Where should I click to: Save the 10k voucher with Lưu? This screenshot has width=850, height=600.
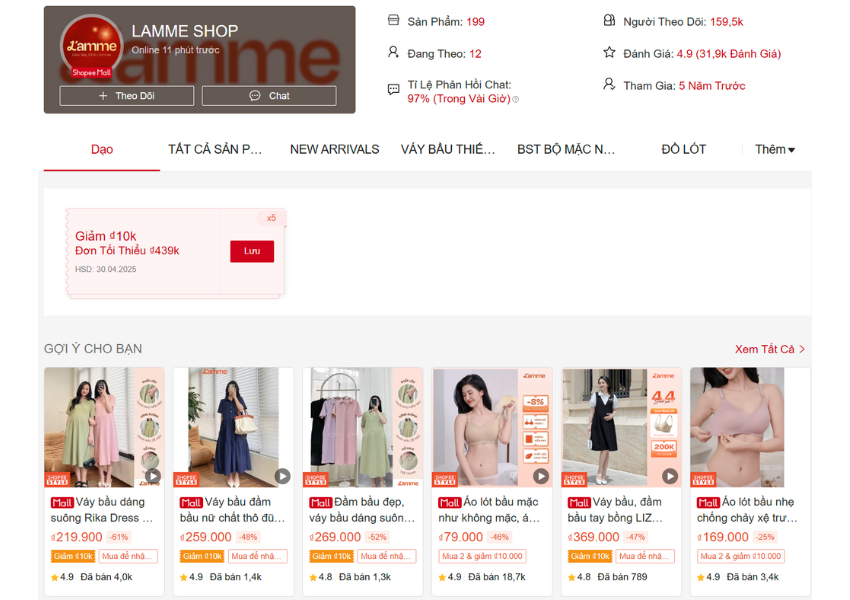pyautogui.click(x=251, y=251)
